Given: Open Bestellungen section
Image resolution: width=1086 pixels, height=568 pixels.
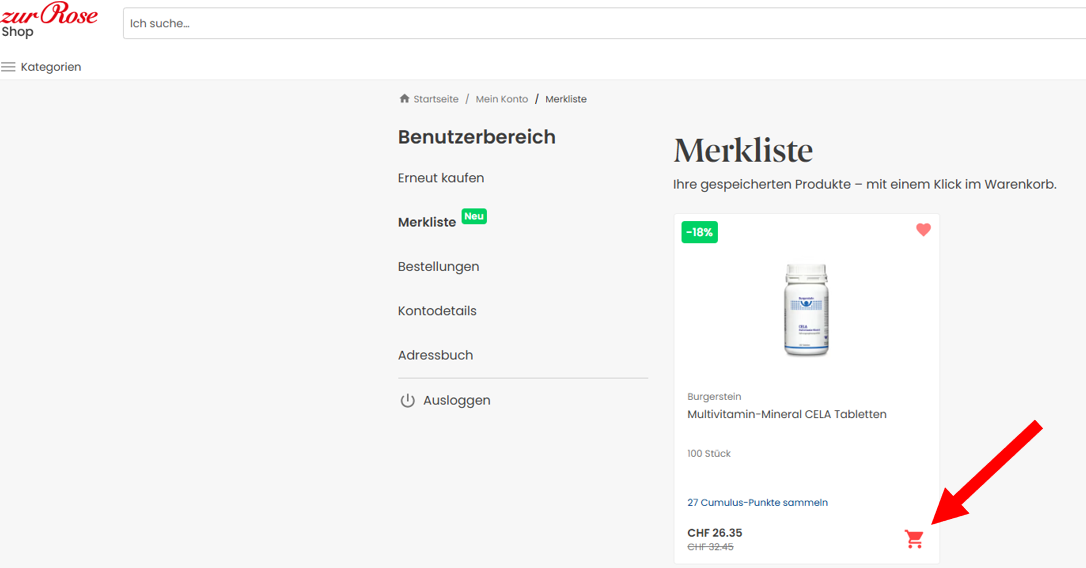Looking at the screenshot, I should 438,267.
